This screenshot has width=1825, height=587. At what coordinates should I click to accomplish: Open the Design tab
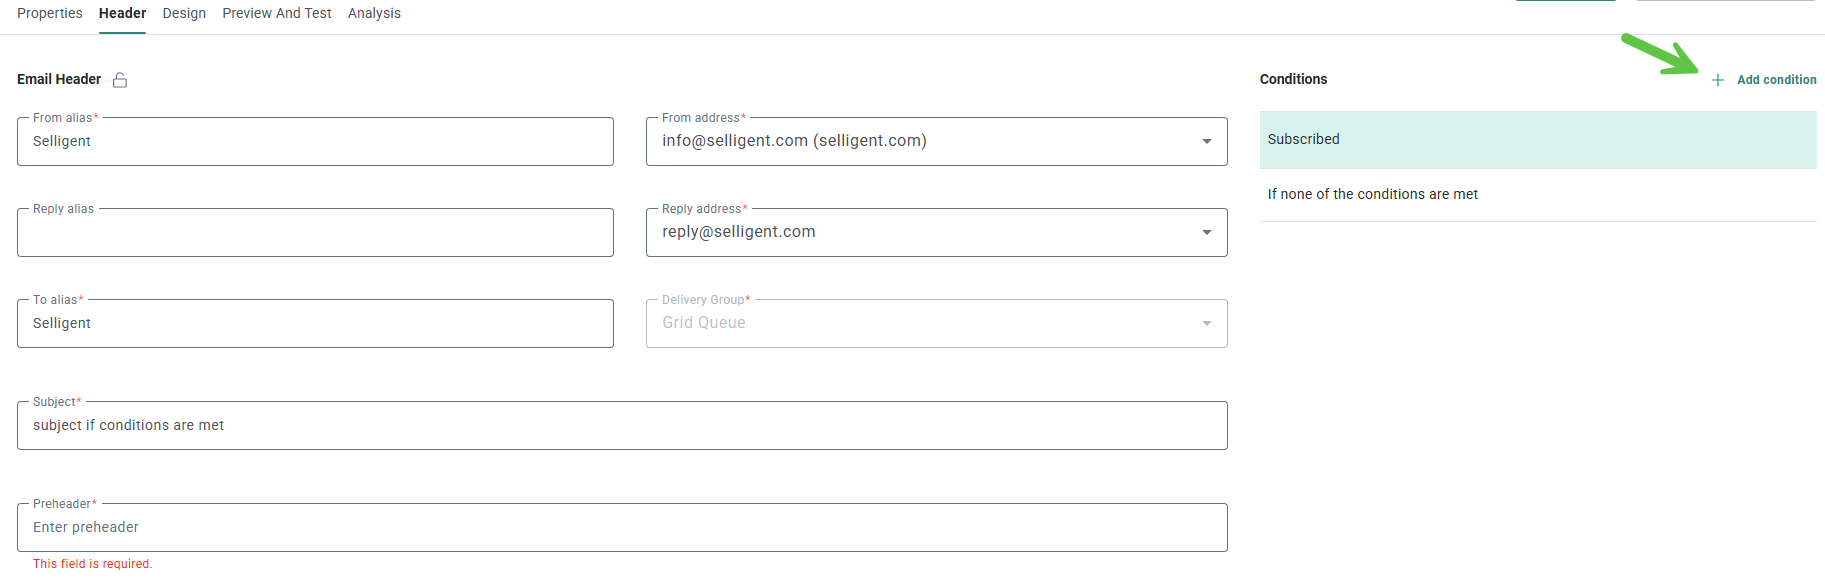coord(184,13)
